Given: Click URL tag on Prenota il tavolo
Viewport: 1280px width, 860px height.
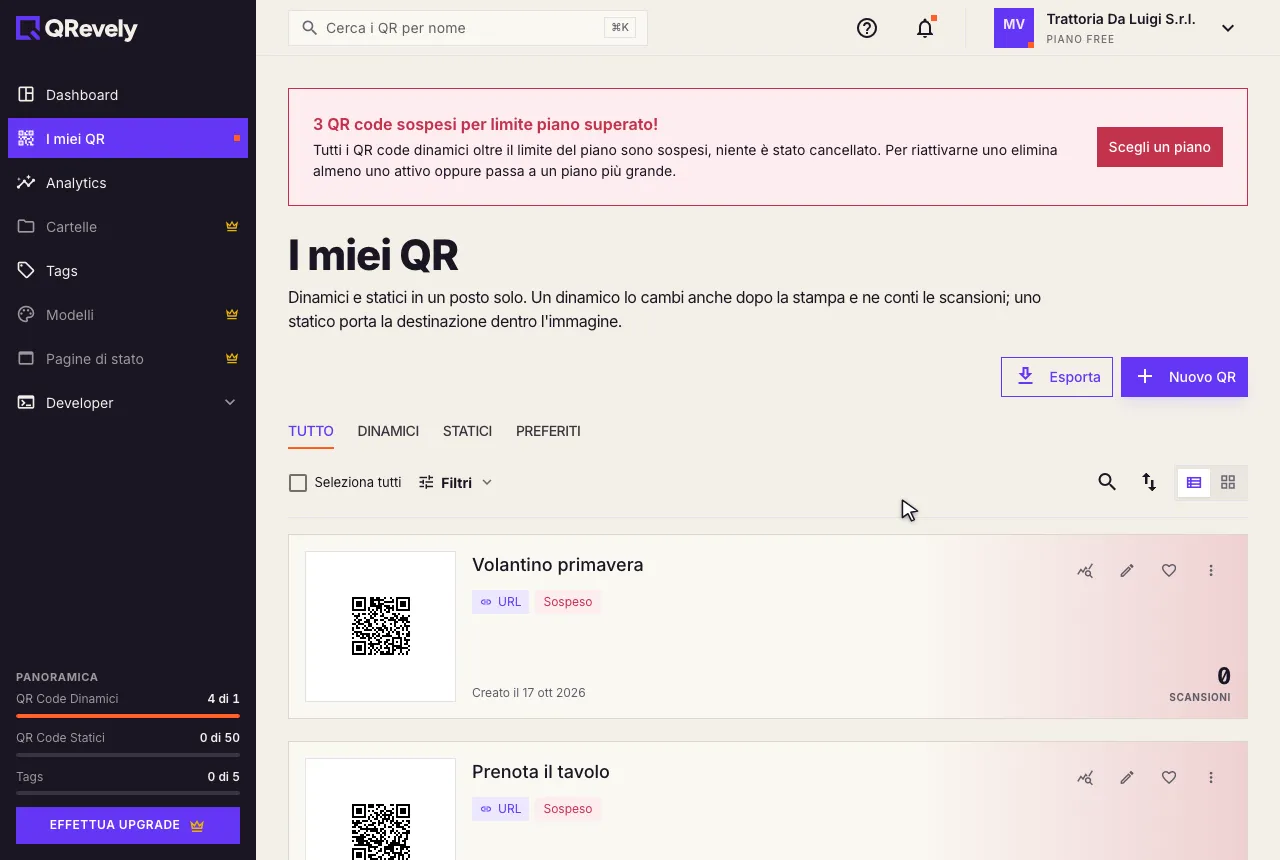Looking at the screenshot, I should [x=500, y=809].
